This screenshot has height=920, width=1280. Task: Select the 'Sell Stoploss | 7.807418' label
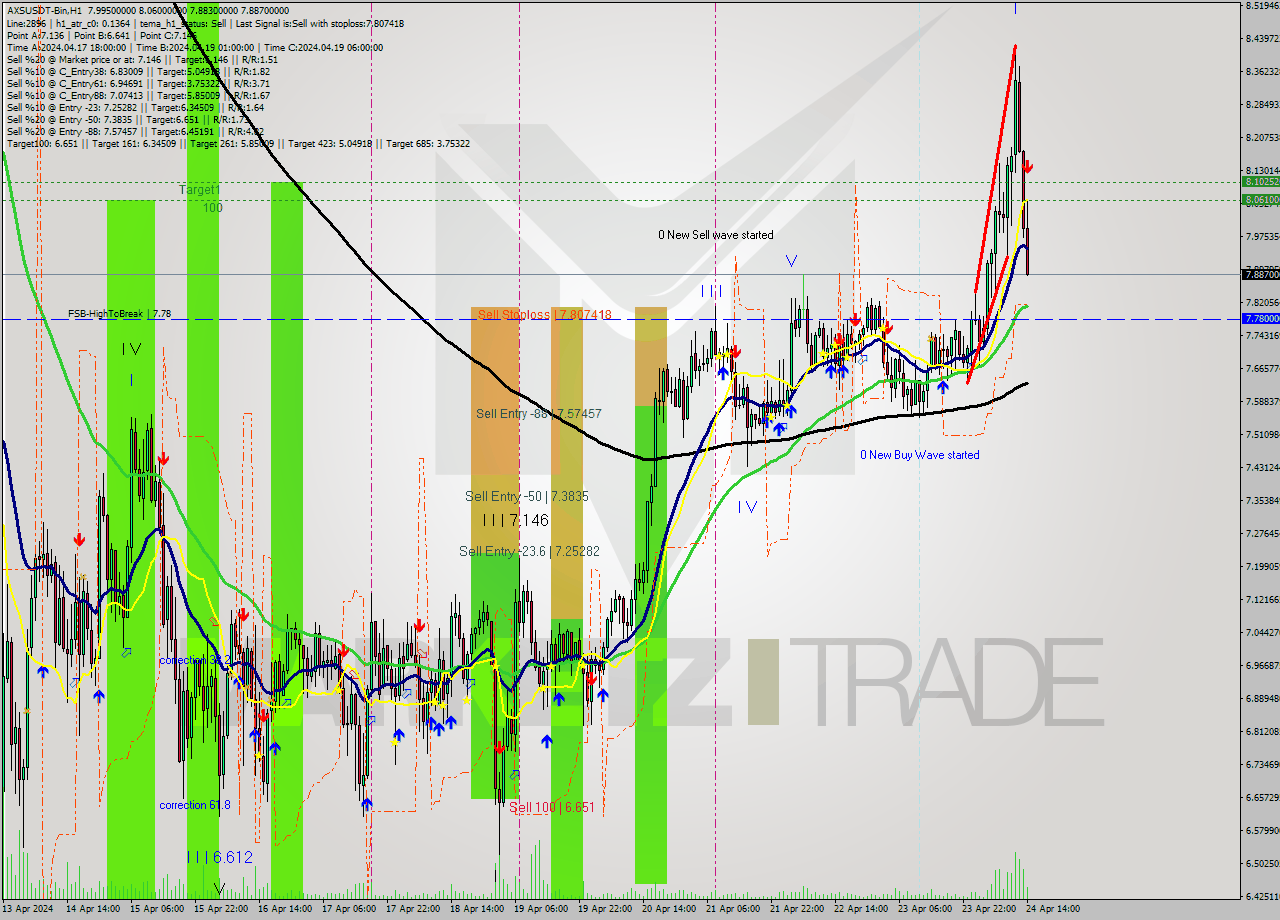[544, 314]
